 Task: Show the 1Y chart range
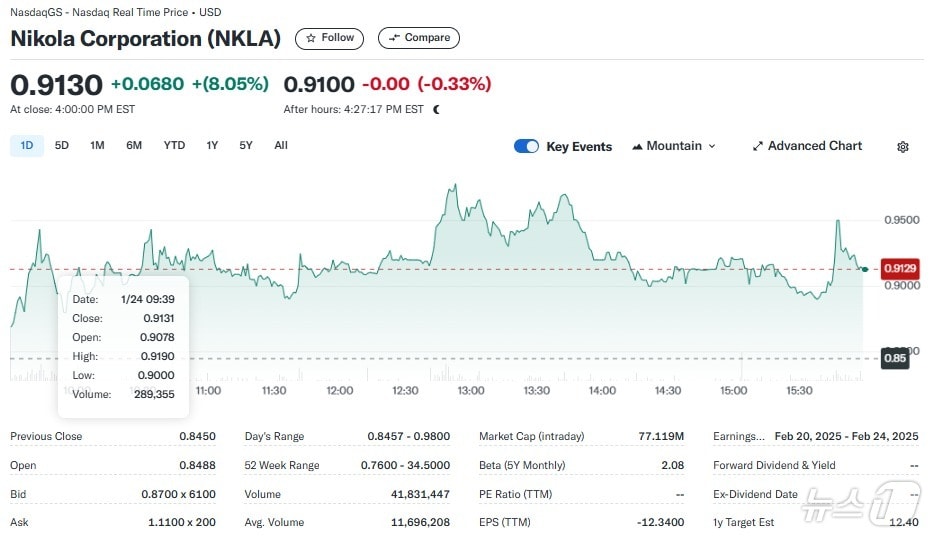pos(212,145)
